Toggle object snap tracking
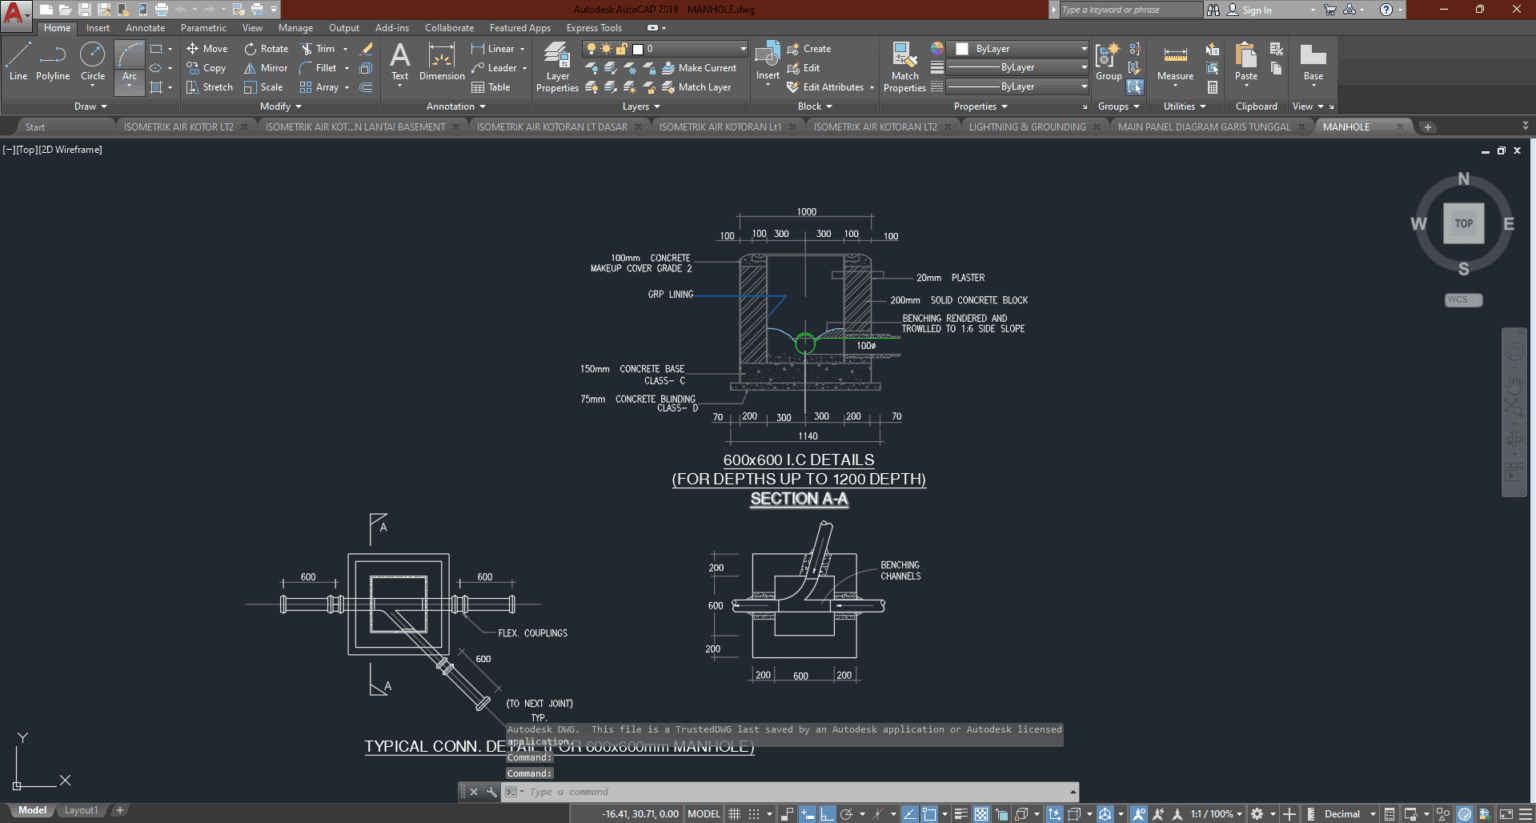Viewport: 1536px width, 823px height. tap(908, 813)
